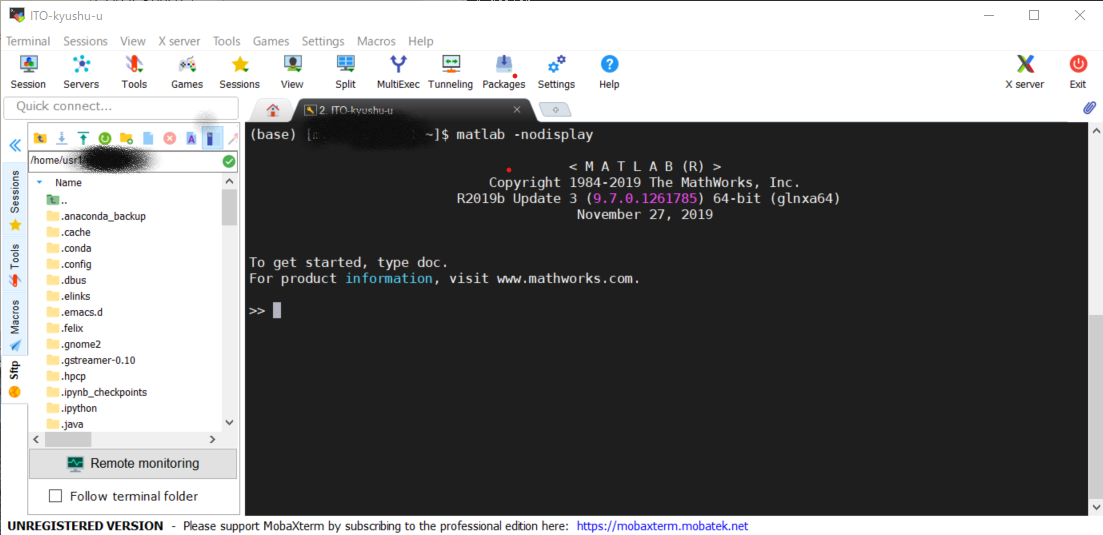
Task: Open the Tools toolbar button
Action: tap(134, 72)
